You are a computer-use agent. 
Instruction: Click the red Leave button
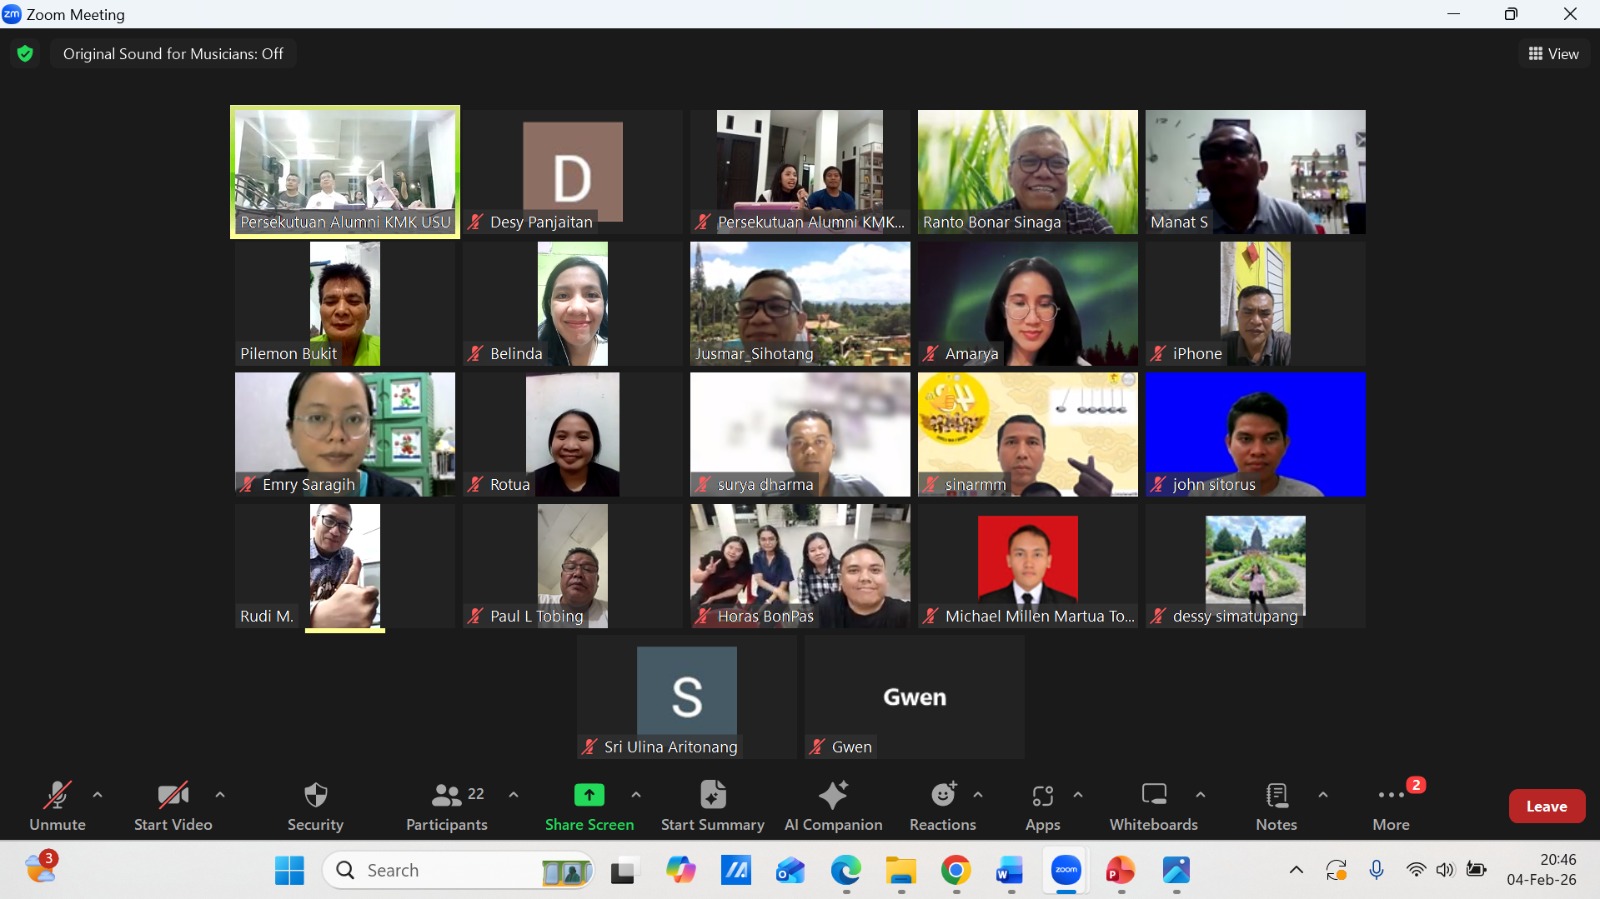[x=1546, y=806]
